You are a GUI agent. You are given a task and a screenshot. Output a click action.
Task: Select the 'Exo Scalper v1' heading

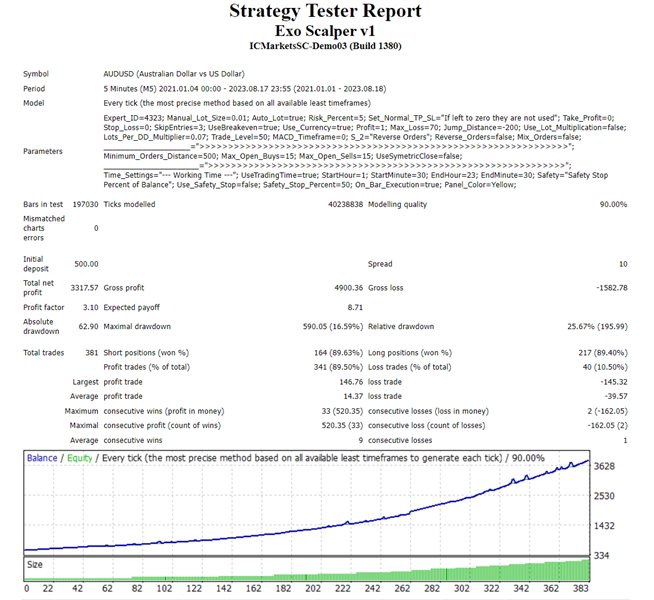[x=325, y=31]
